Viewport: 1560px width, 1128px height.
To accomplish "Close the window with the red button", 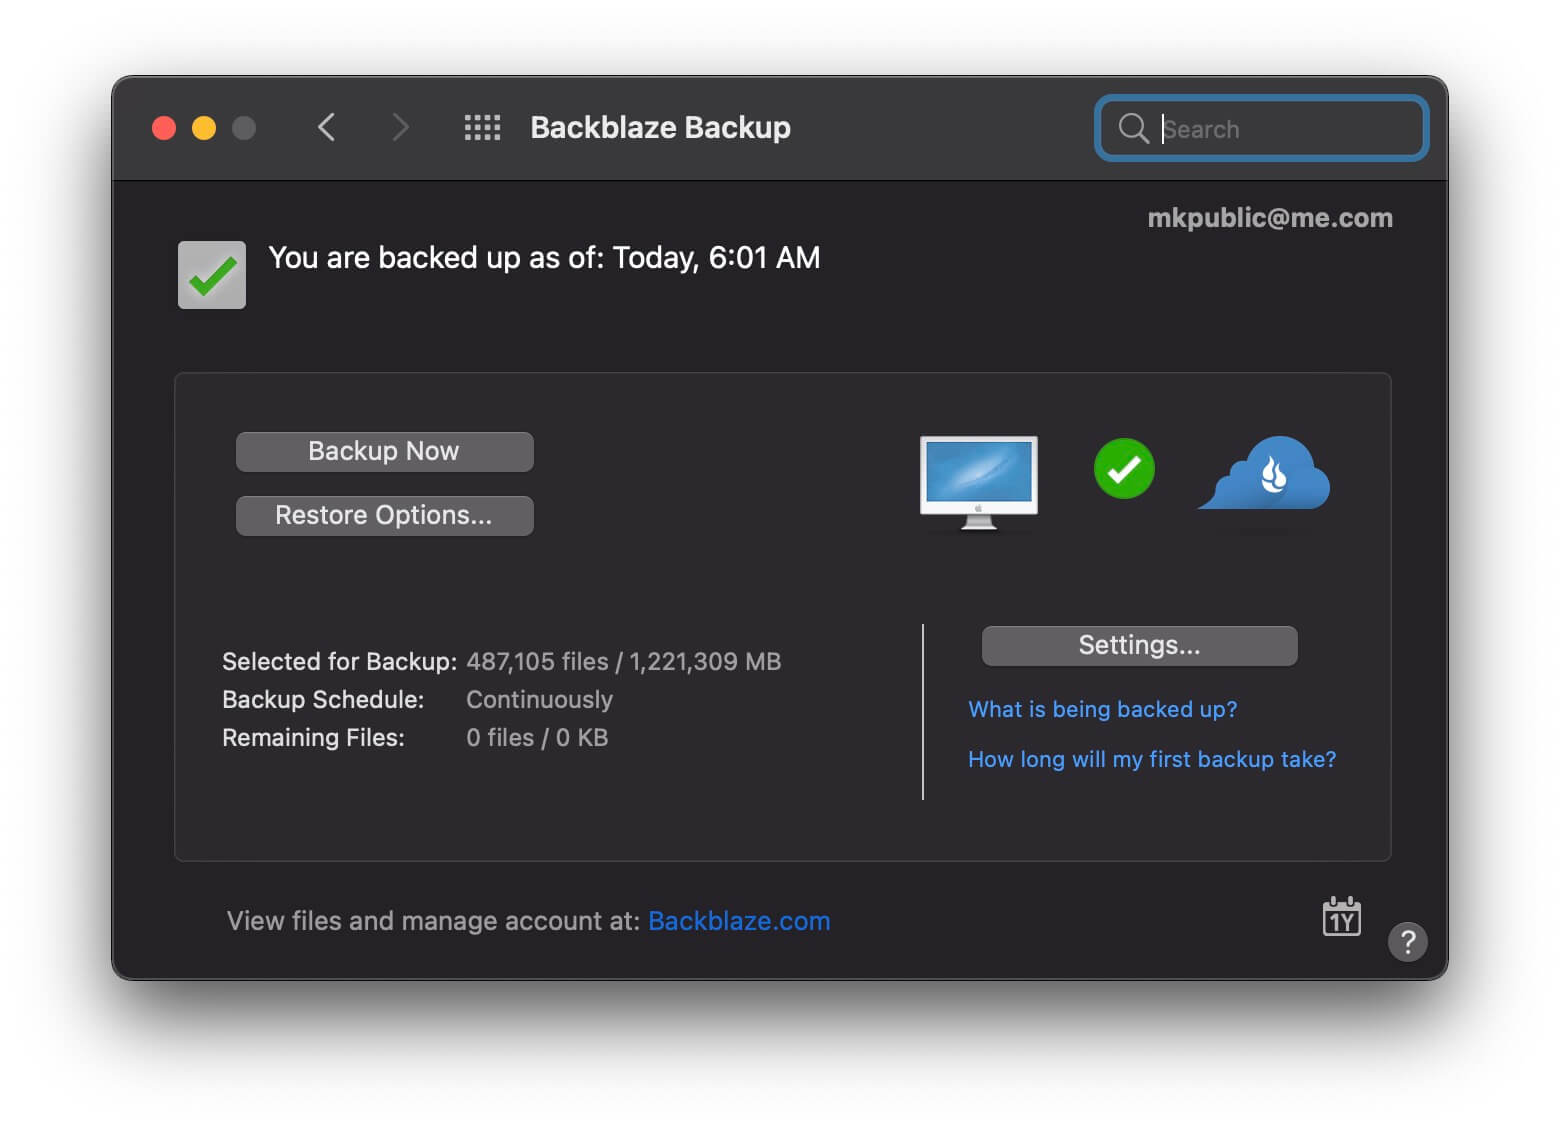I will [164, 128].
